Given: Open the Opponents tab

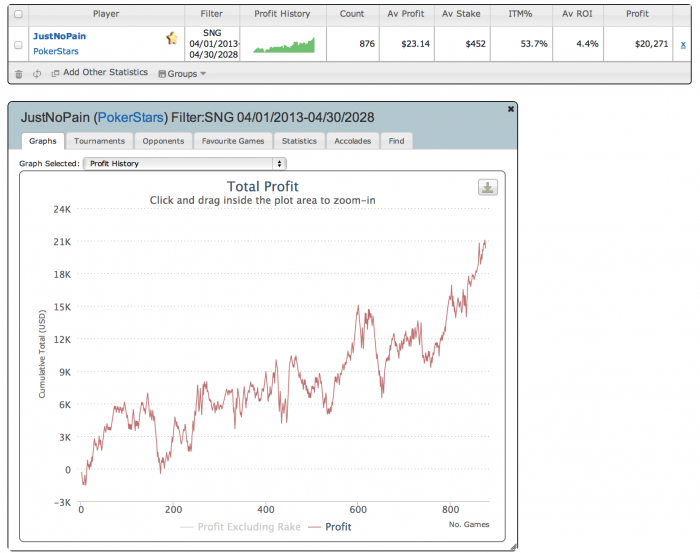Looking at the screenshot, I should point(163,141).
